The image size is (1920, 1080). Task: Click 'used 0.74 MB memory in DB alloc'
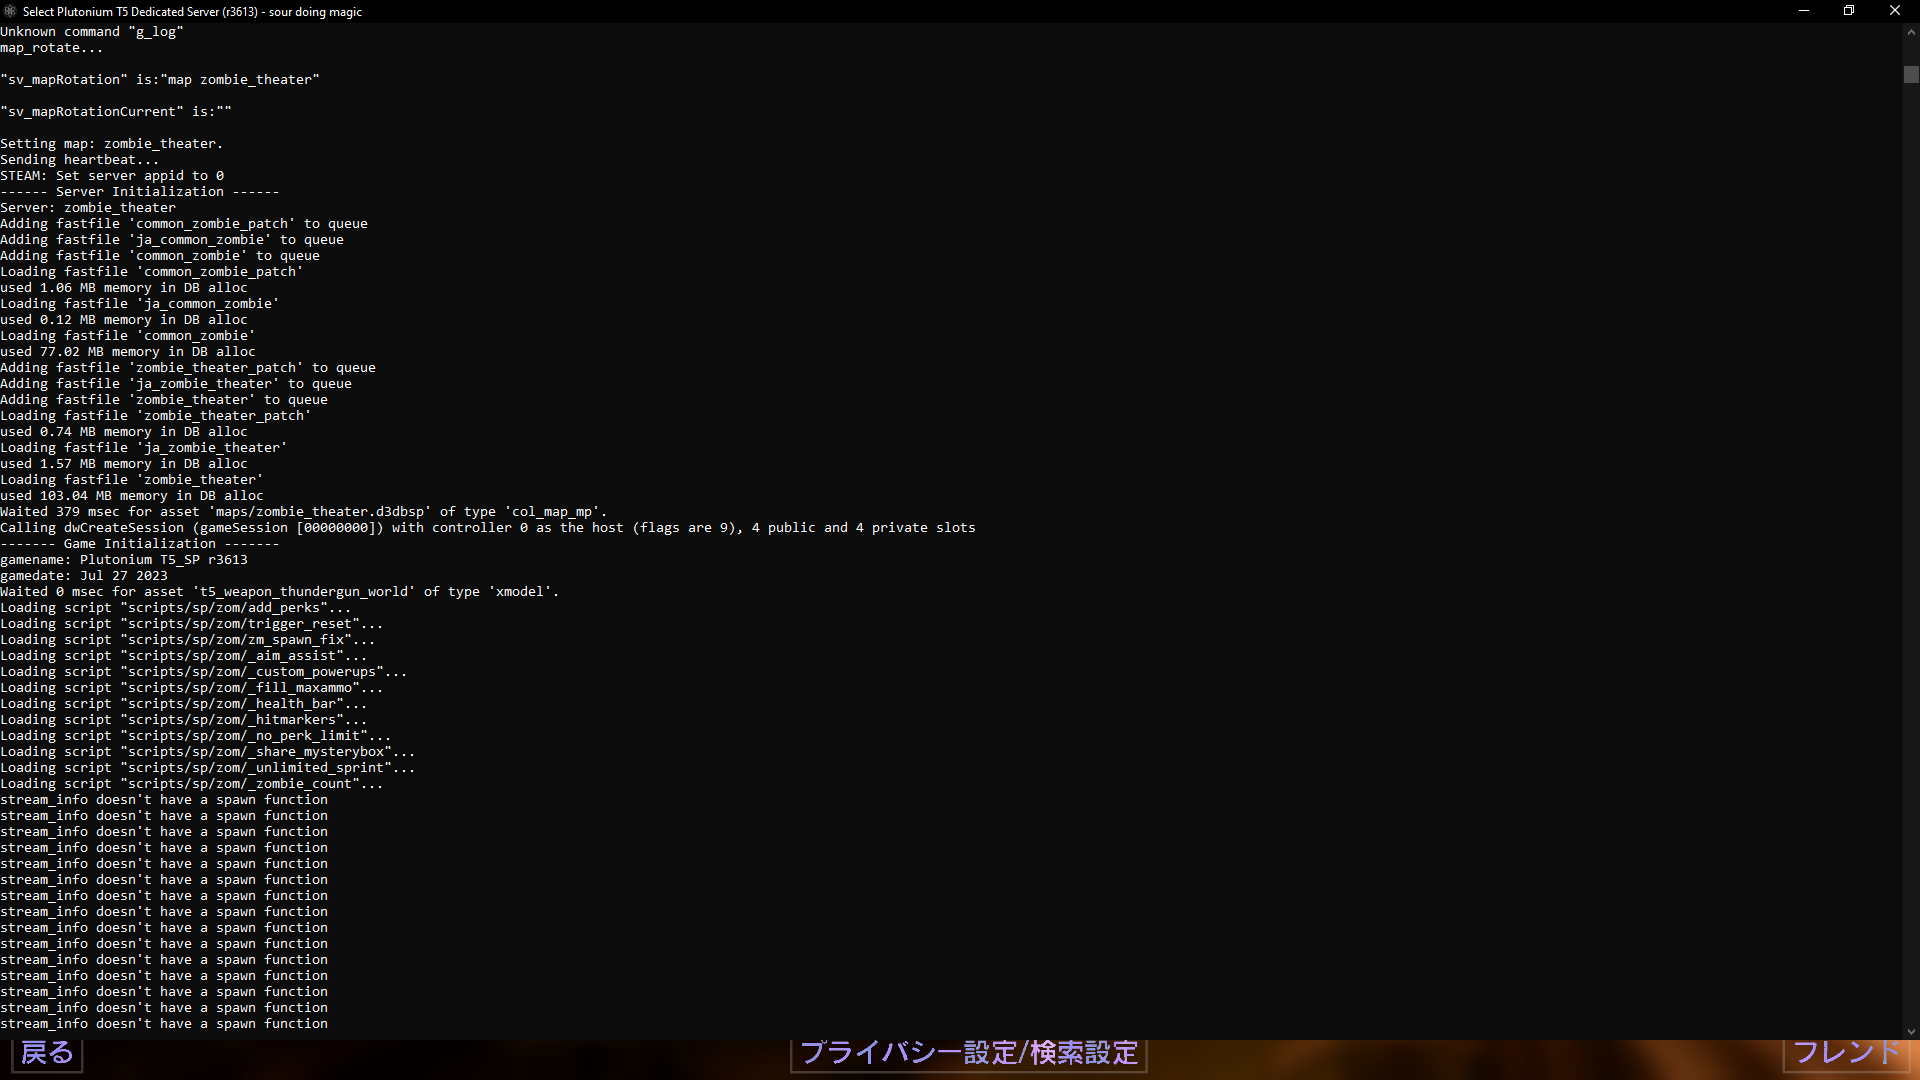click(124, 432)
